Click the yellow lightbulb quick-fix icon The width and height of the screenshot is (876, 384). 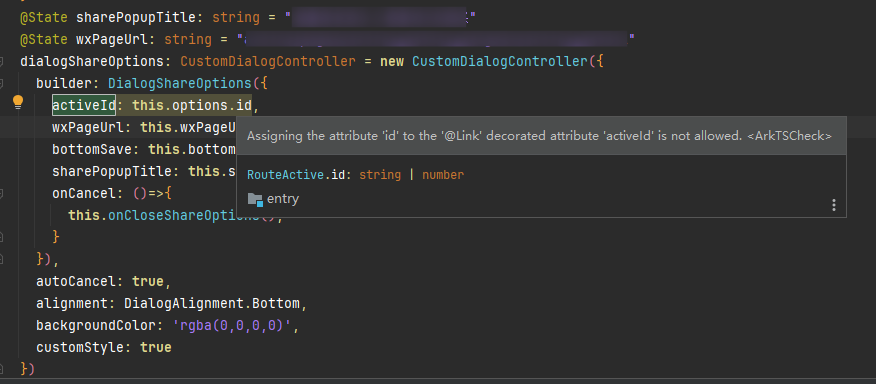18,102
